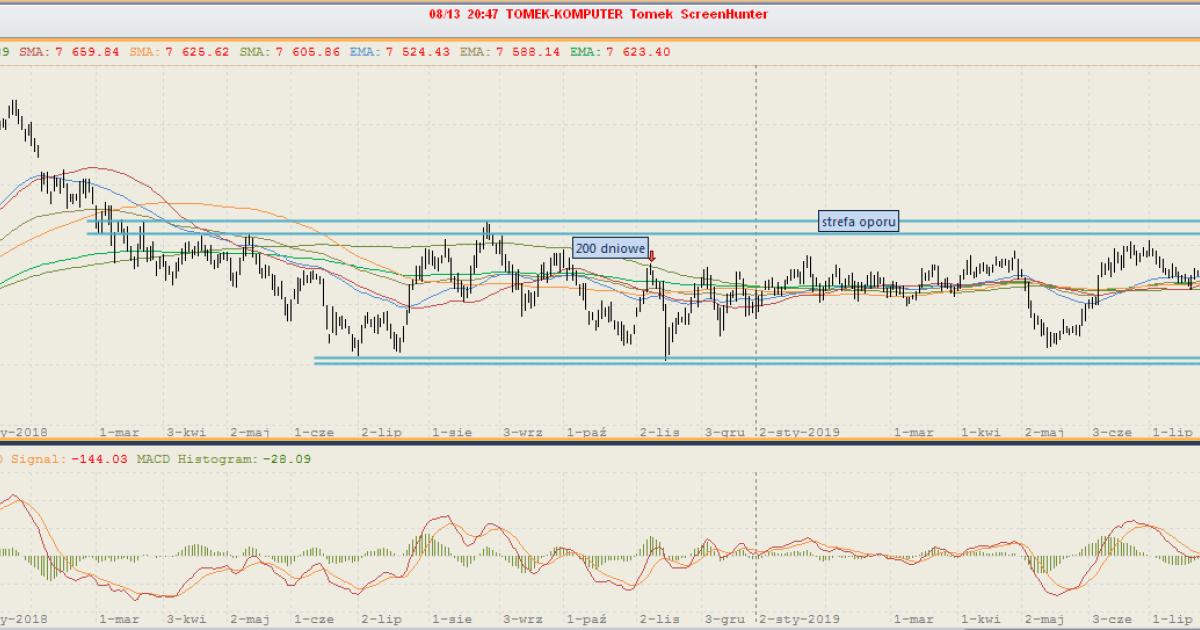This screenshot has height=630, width=1200.
Task: Click the 2-lis date on price chart axis
Action: pyautogui.click(x=659, y=432)
